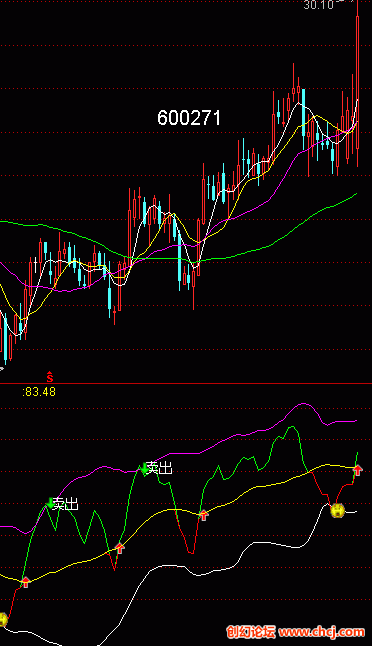
Task: Click the green sell arrow at the higher 卖出 label
Action: (144, 468)
